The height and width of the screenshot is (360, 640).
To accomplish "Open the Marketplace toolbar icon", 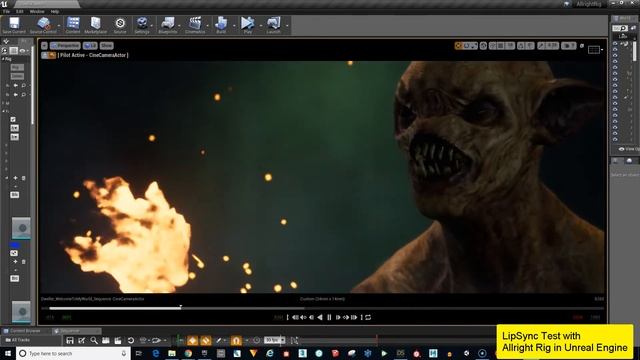I will [x=96, y=23].
